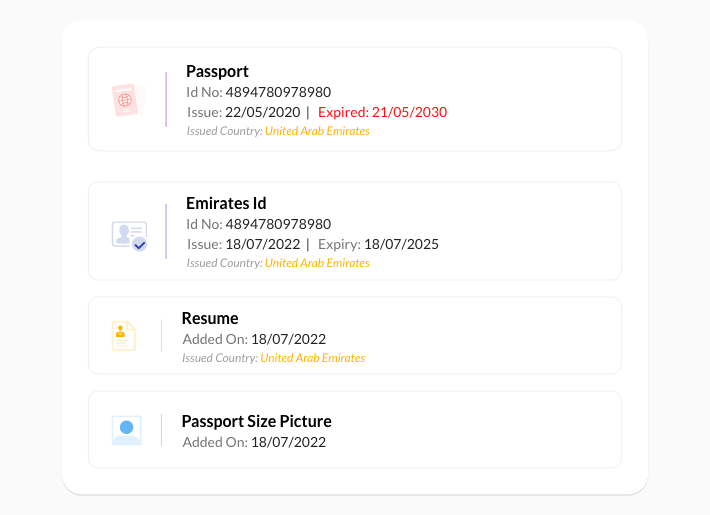Click Emirates Id issue date 18/07/2022

[x=263, y=244]
